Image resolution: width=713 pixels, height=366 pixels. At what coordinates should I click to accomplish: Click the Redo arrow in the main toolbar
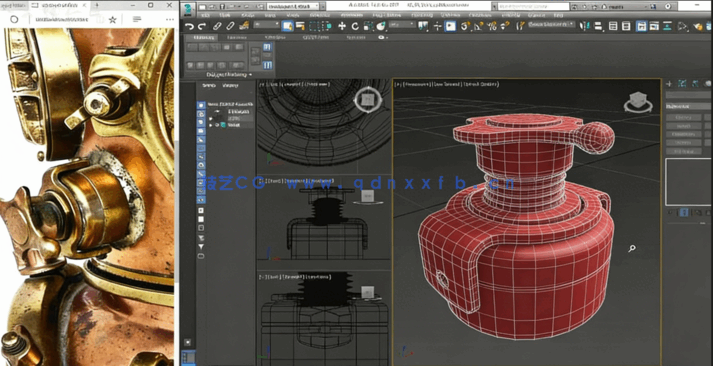pos(202,26)
